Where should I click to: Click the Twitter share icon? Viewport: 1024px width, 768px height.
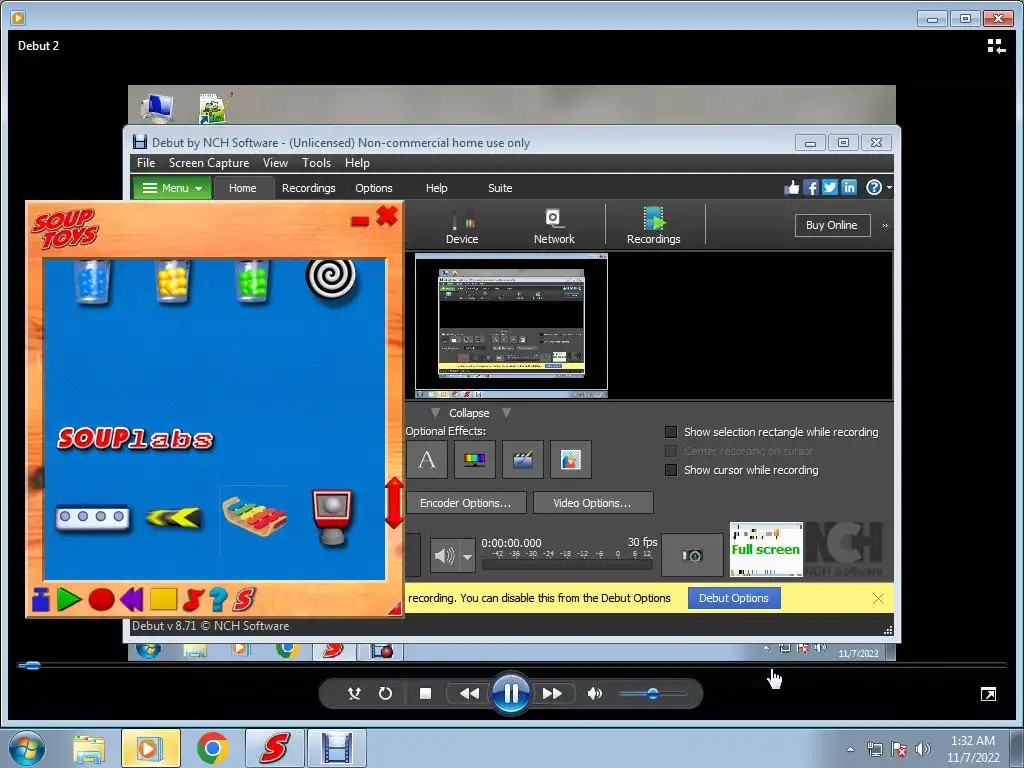[829, 188]
